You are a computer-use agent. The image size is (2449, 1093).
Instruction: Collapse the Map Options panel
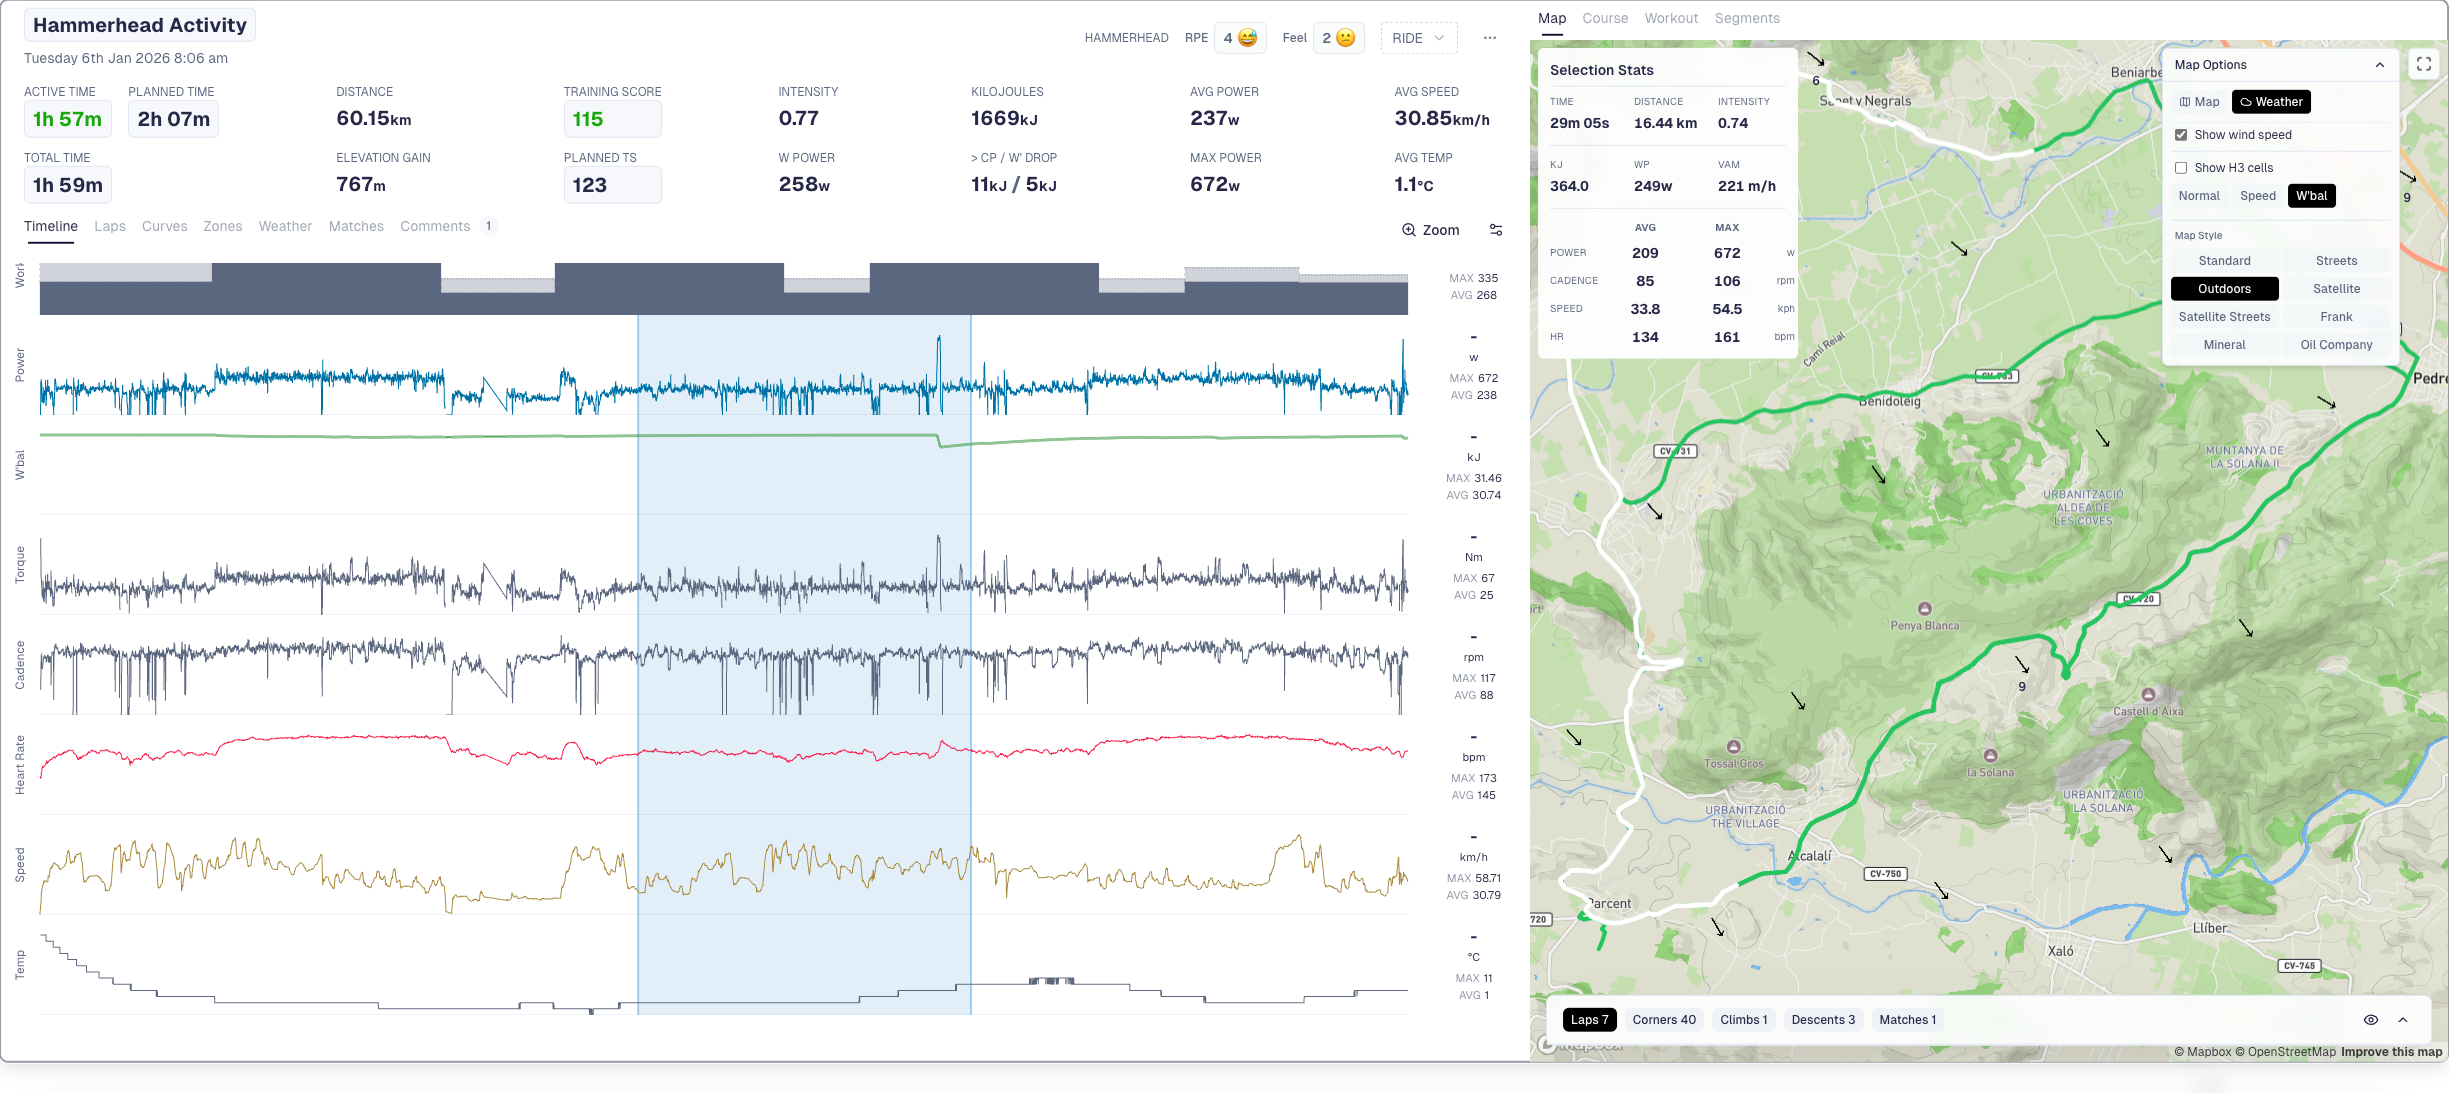click(2380, 65)
